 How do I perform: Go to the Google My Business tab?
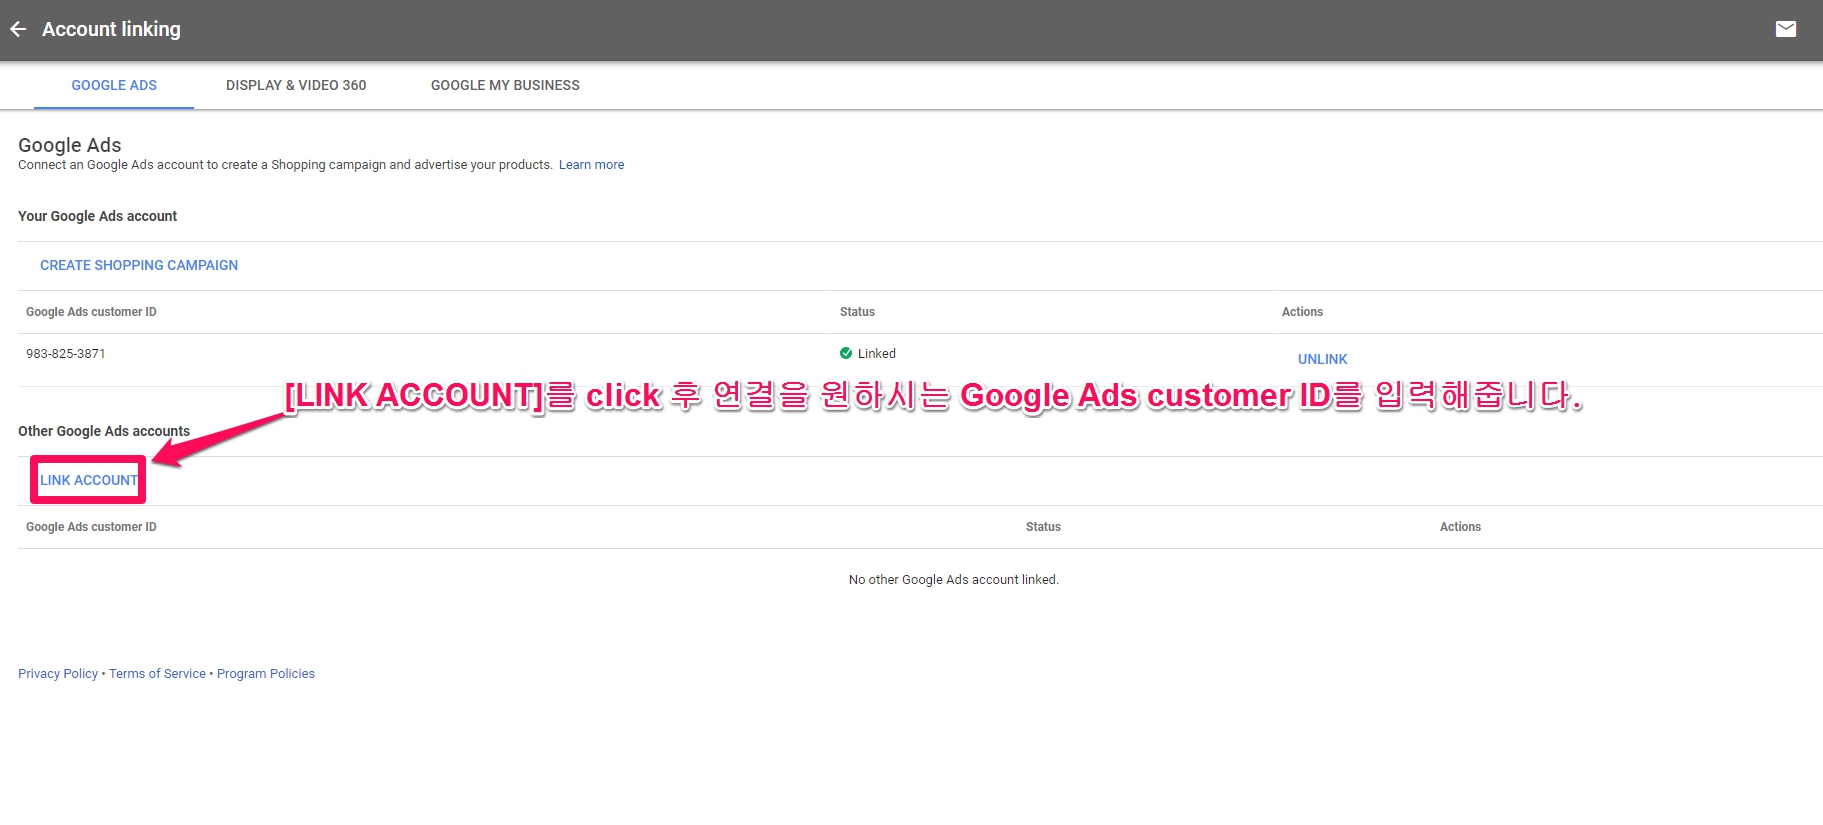pyautogui.click(x=505, y=85)
